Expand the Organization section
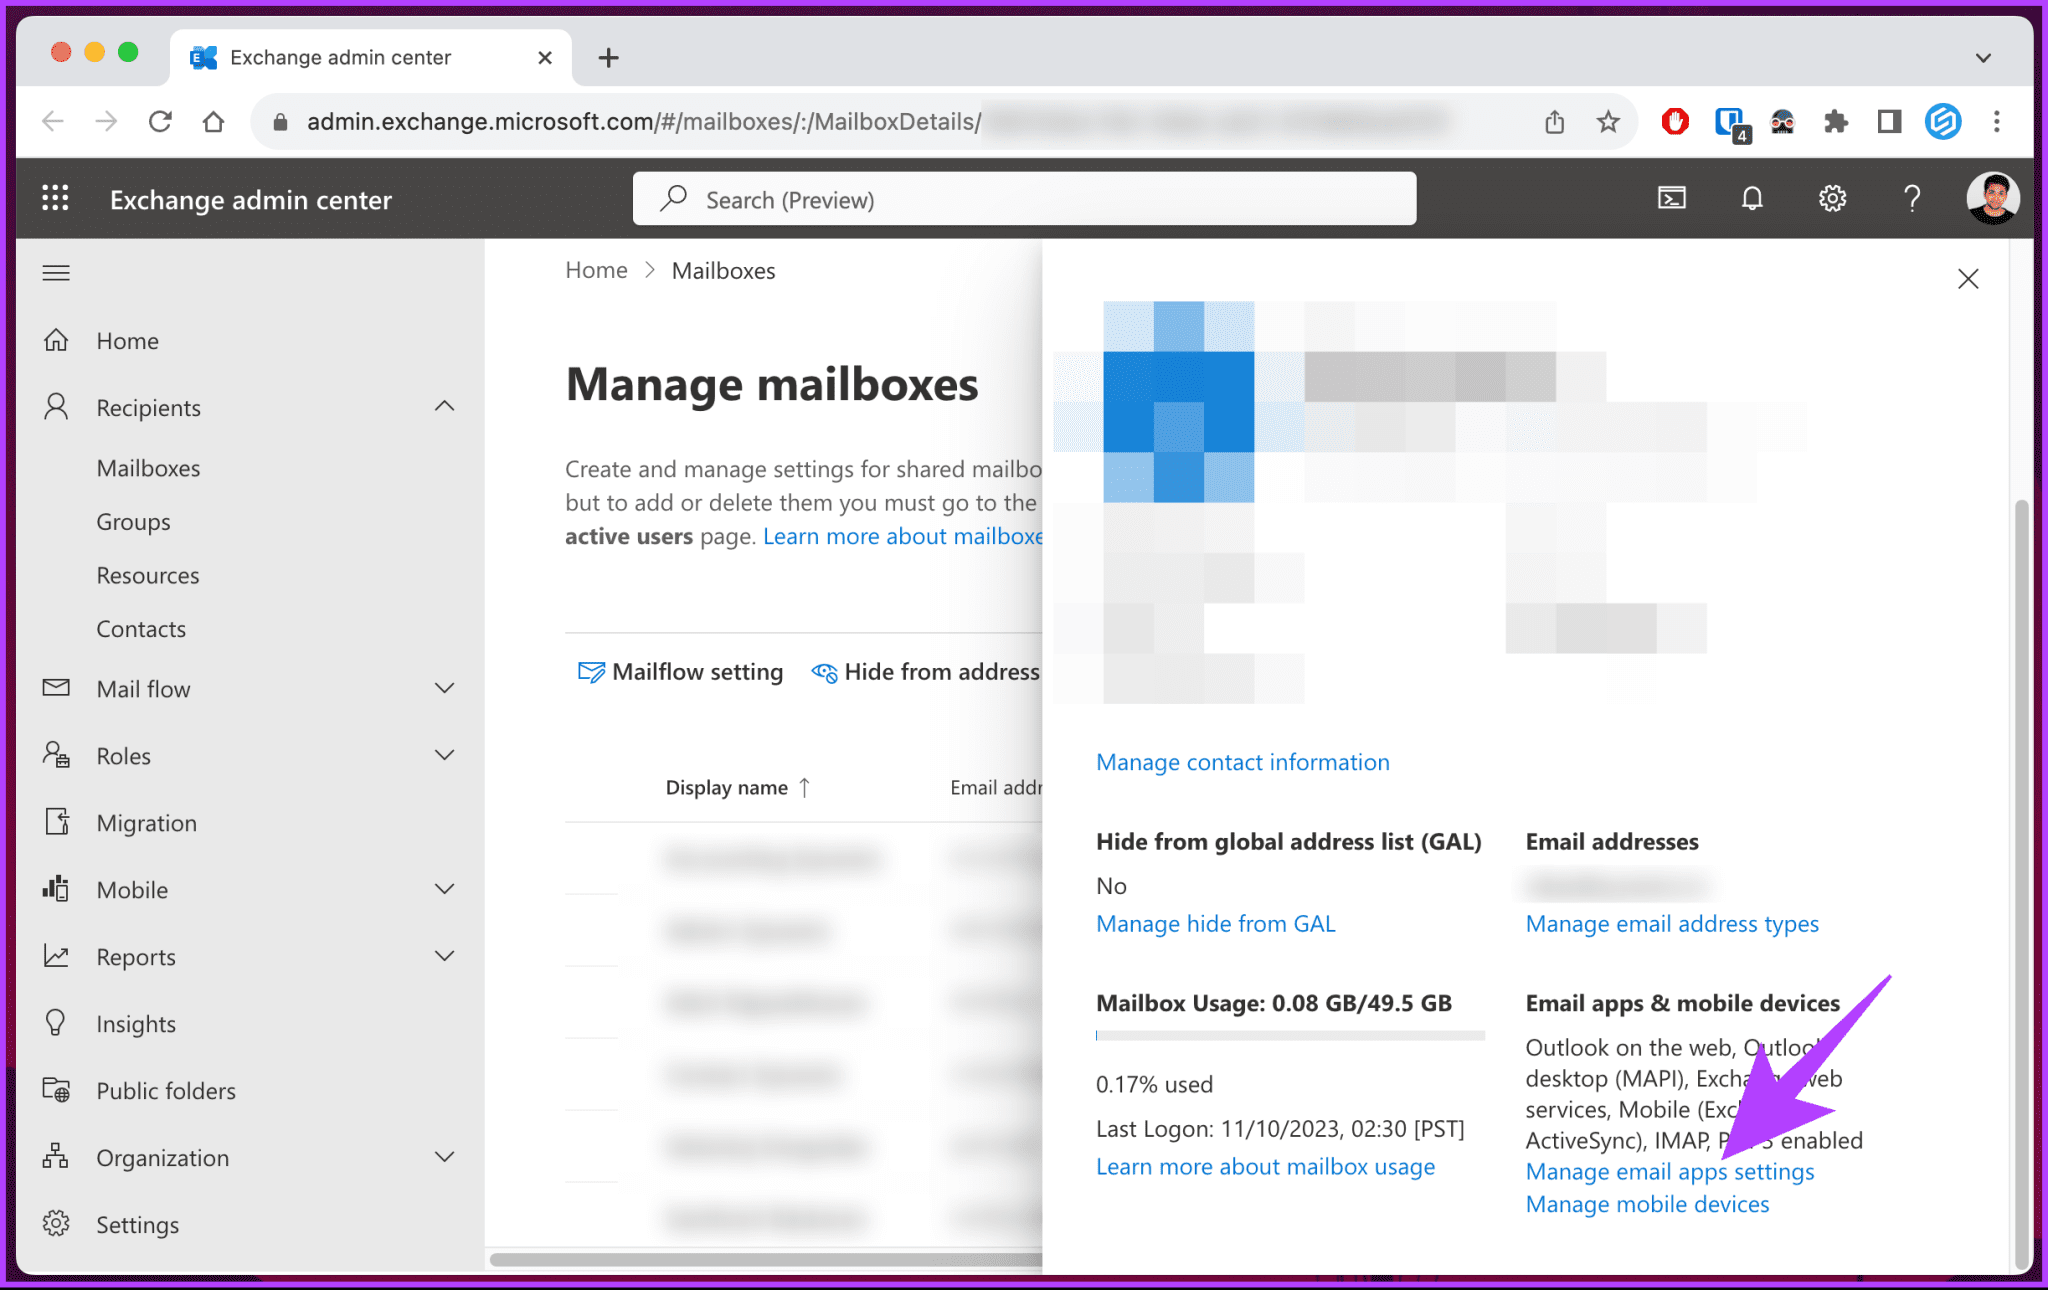Screen dimensions: 2048x1290 (443, 1157)
